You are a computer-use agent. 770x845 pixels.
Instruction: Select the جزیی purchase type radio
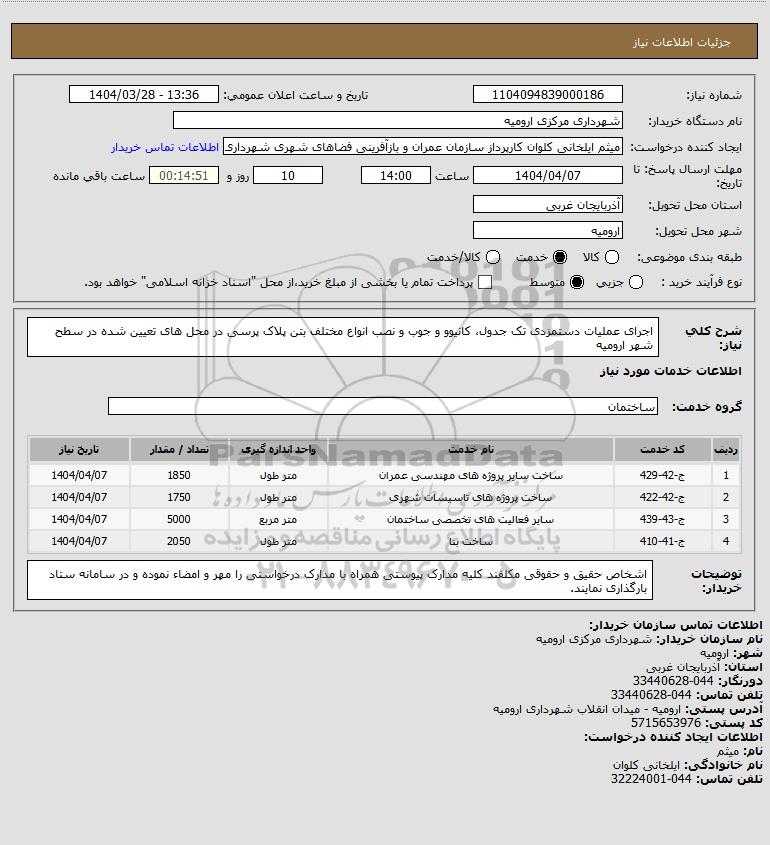pyautogui.click(x=636, y=282)
